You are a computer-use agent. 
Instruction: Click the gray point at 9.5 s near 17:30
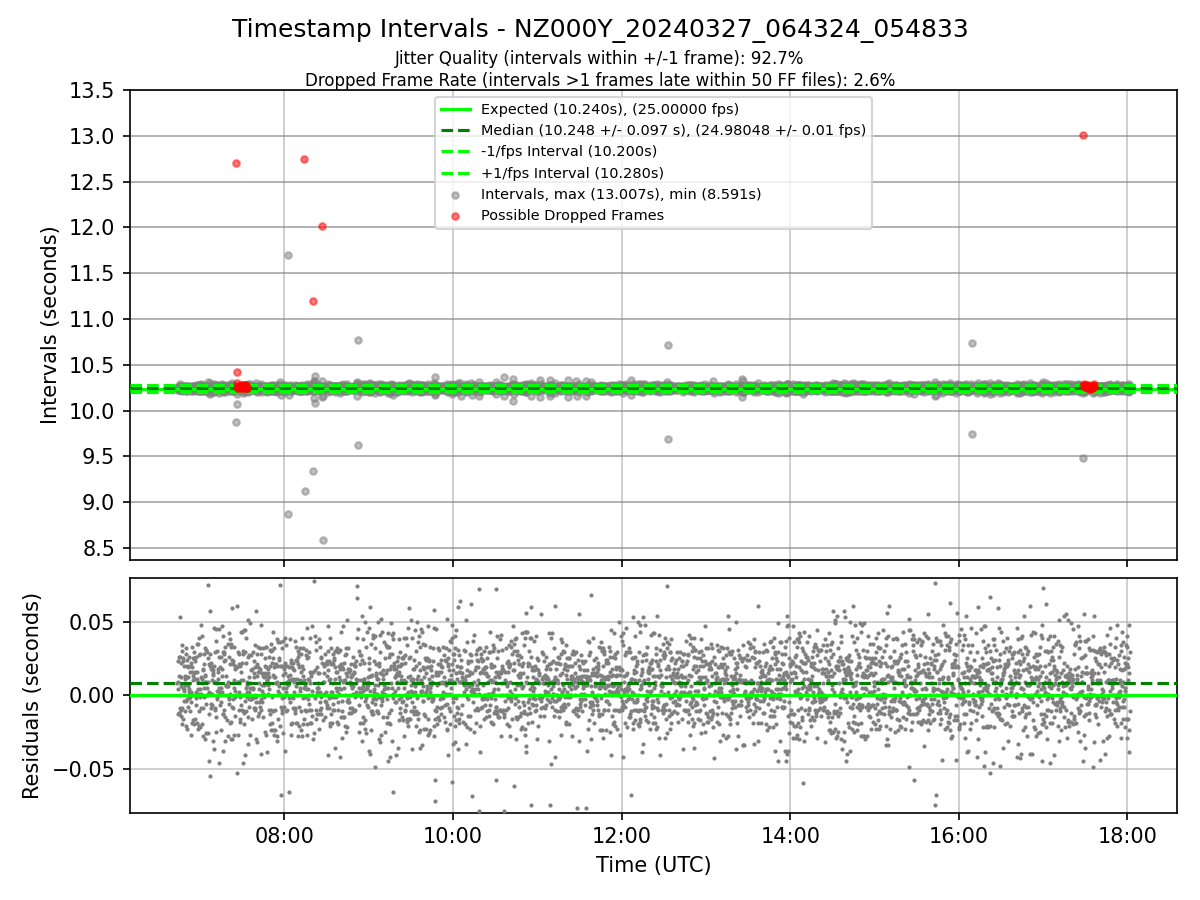click(x=1083, y=458)
